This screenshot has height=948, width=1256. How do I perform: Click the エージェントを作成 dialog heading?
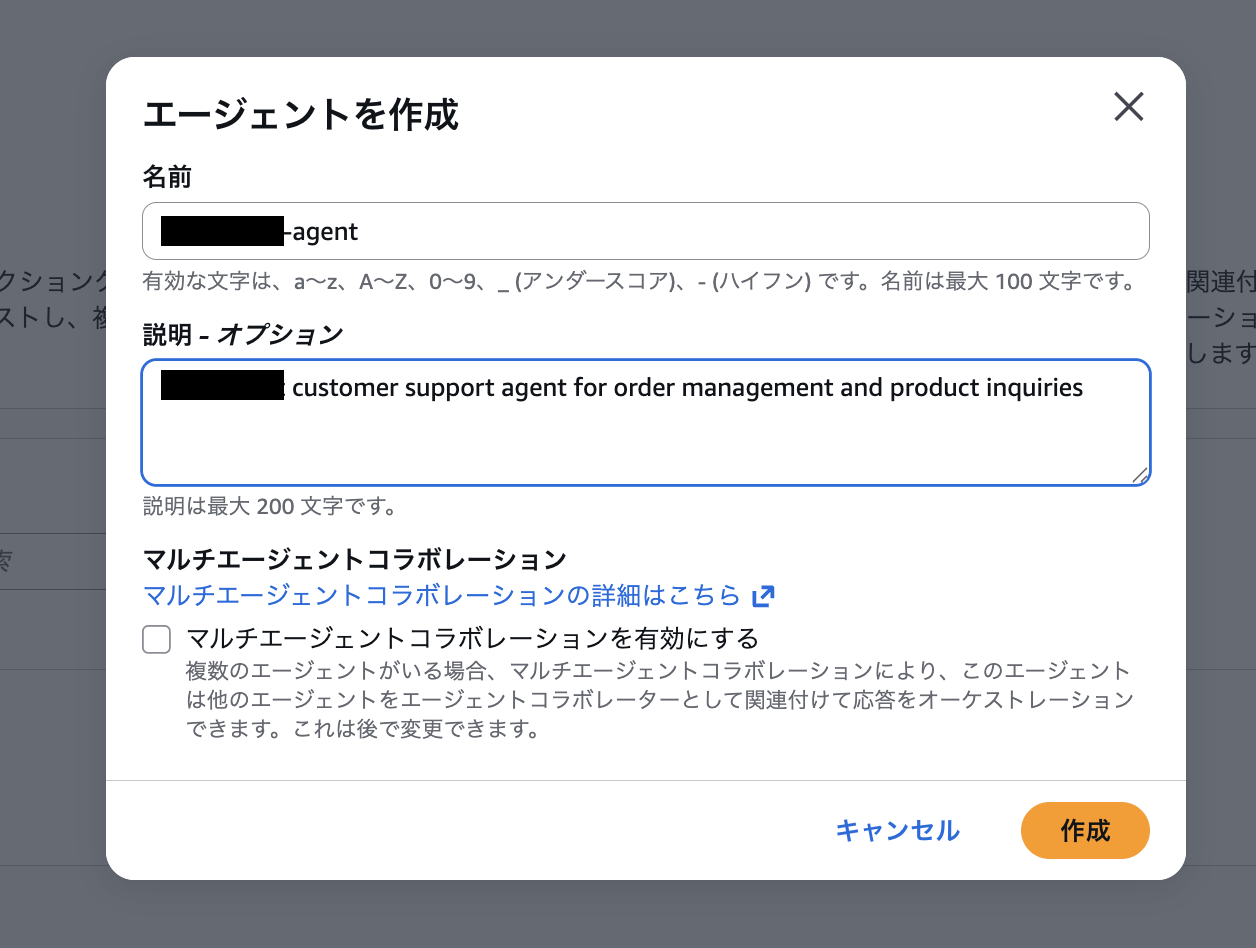(x=302, y=114)
